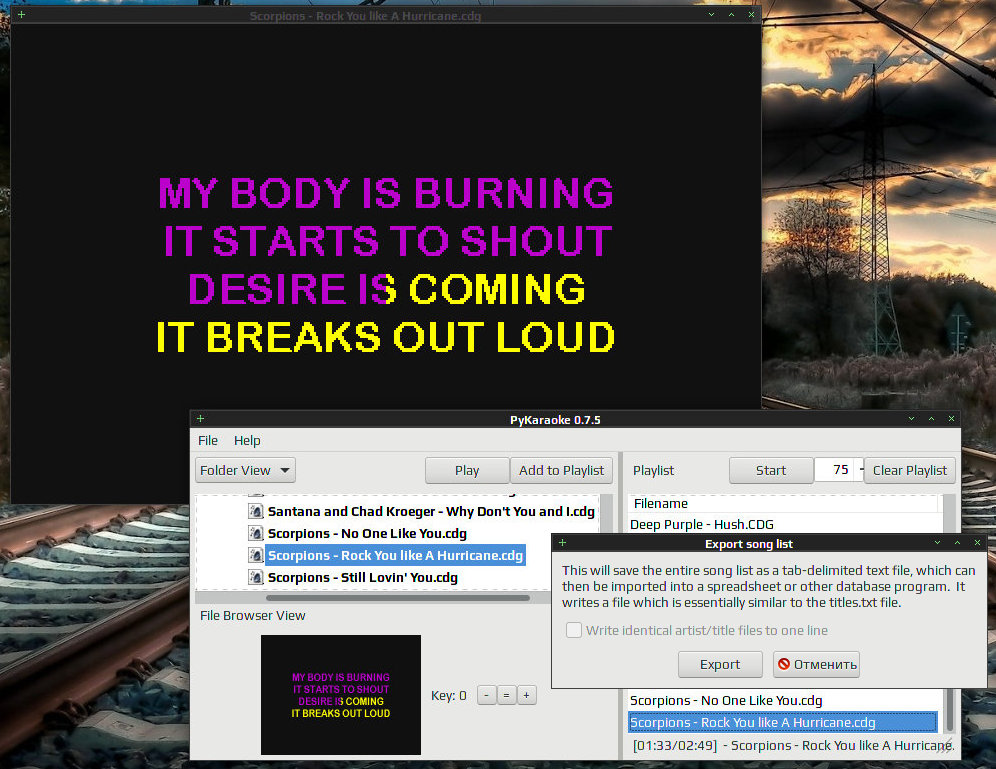
Task: Raise the key with the plus button
Action: pos(527,695)
